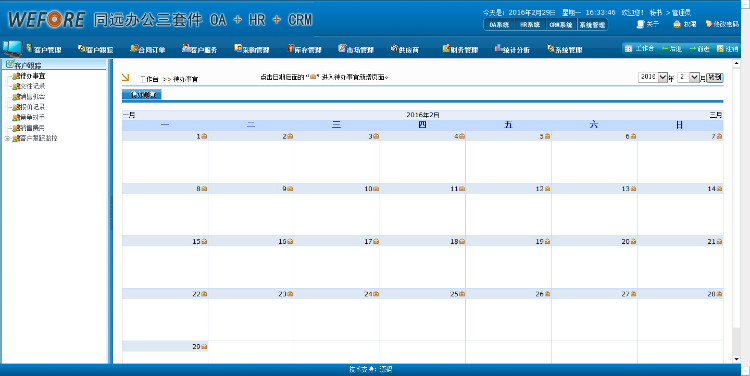
Task: Click the 客户跟踪 sidebar panel header
Action: click(54, 65)
